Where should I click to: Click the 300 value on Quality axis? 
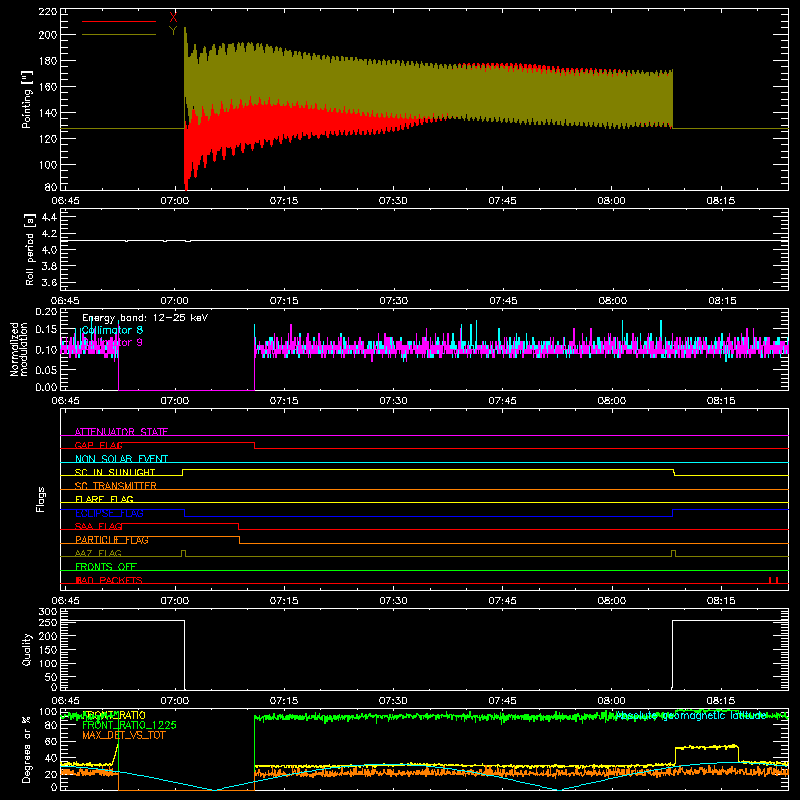pos(48,611)
